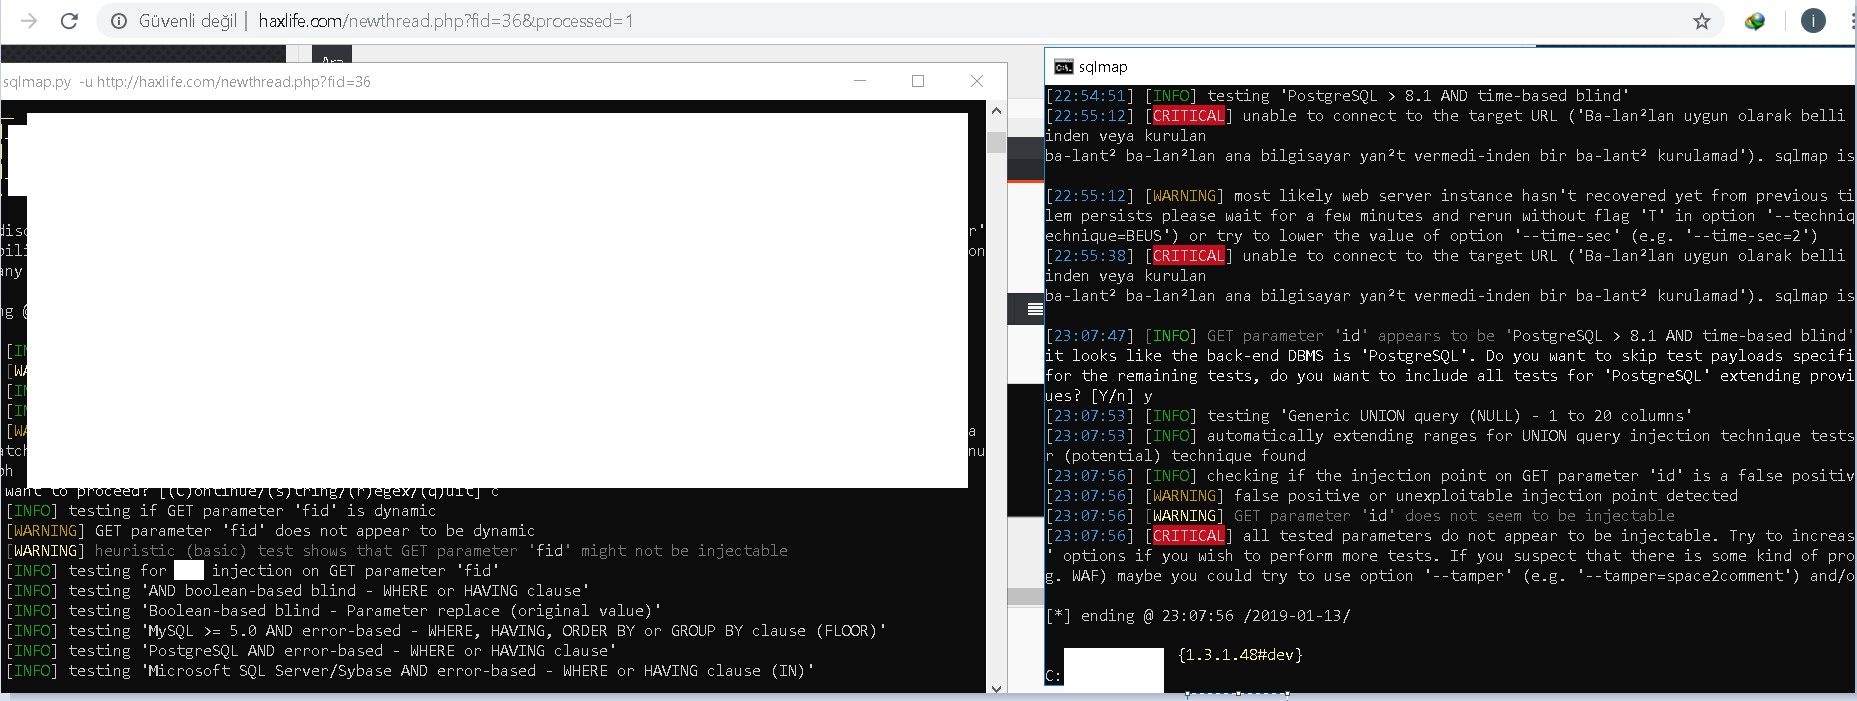The image size is (1857, 701).
Task: Click 'PostgreSQL AND error-based - WHERE or HAVING clause' line
Action: click(x=311, y=651)
